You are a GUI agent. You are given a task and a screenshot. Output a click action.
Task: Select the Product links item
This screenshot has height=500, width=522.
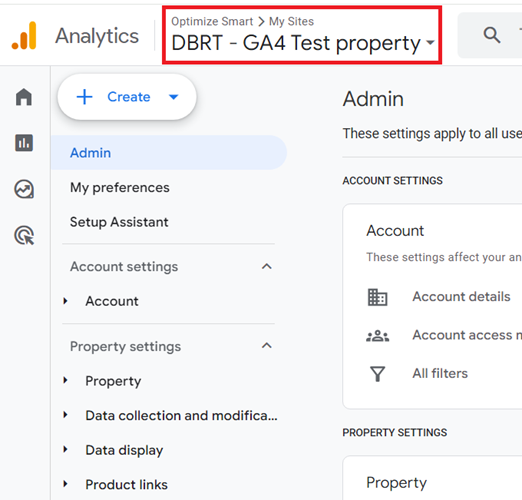coord(127,484)
